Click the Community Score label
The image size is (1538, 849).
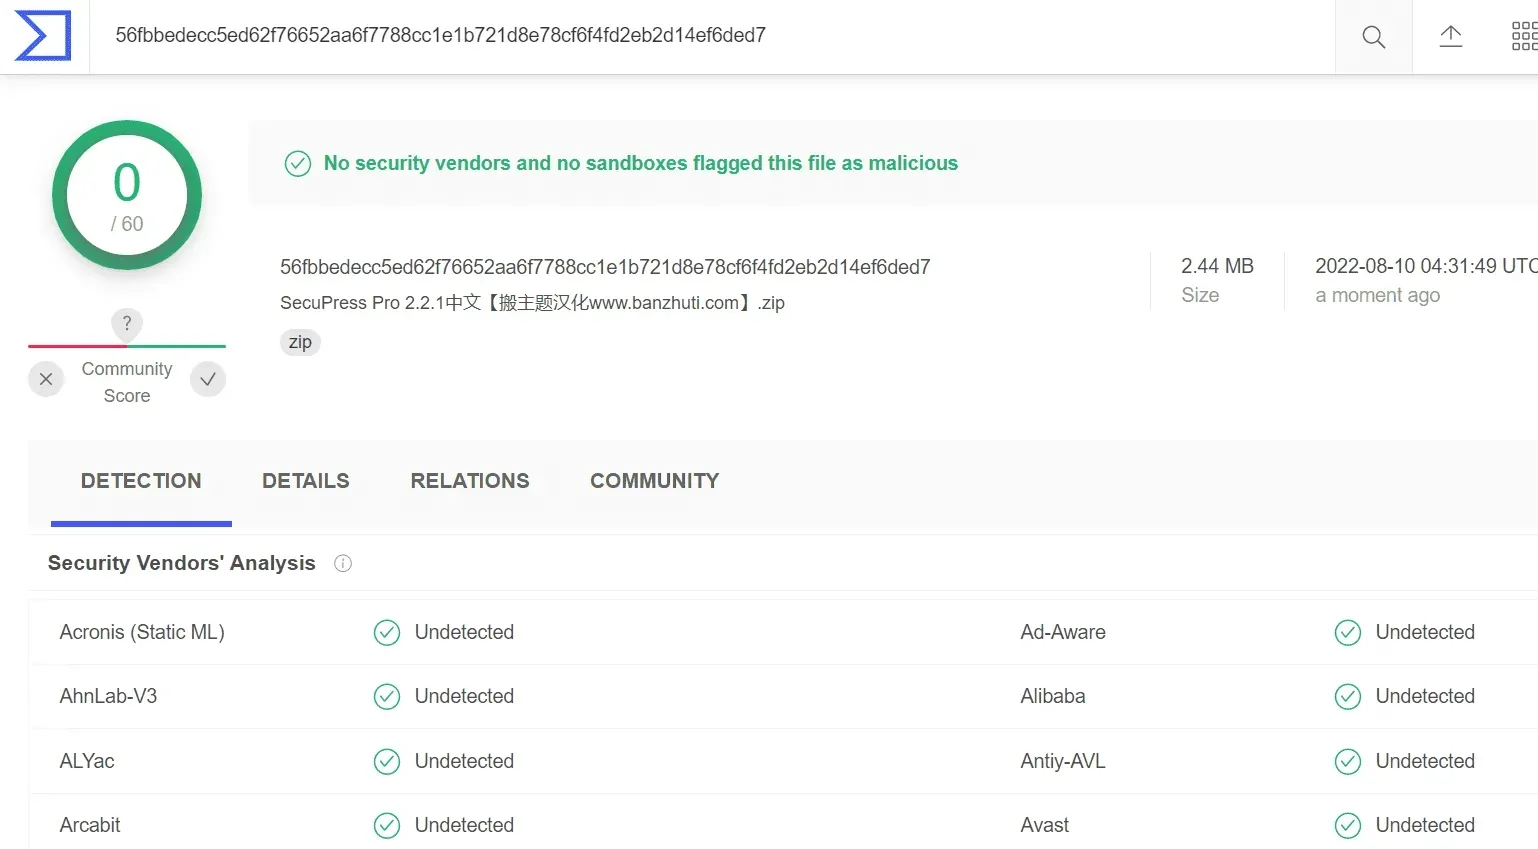point(127,382)
